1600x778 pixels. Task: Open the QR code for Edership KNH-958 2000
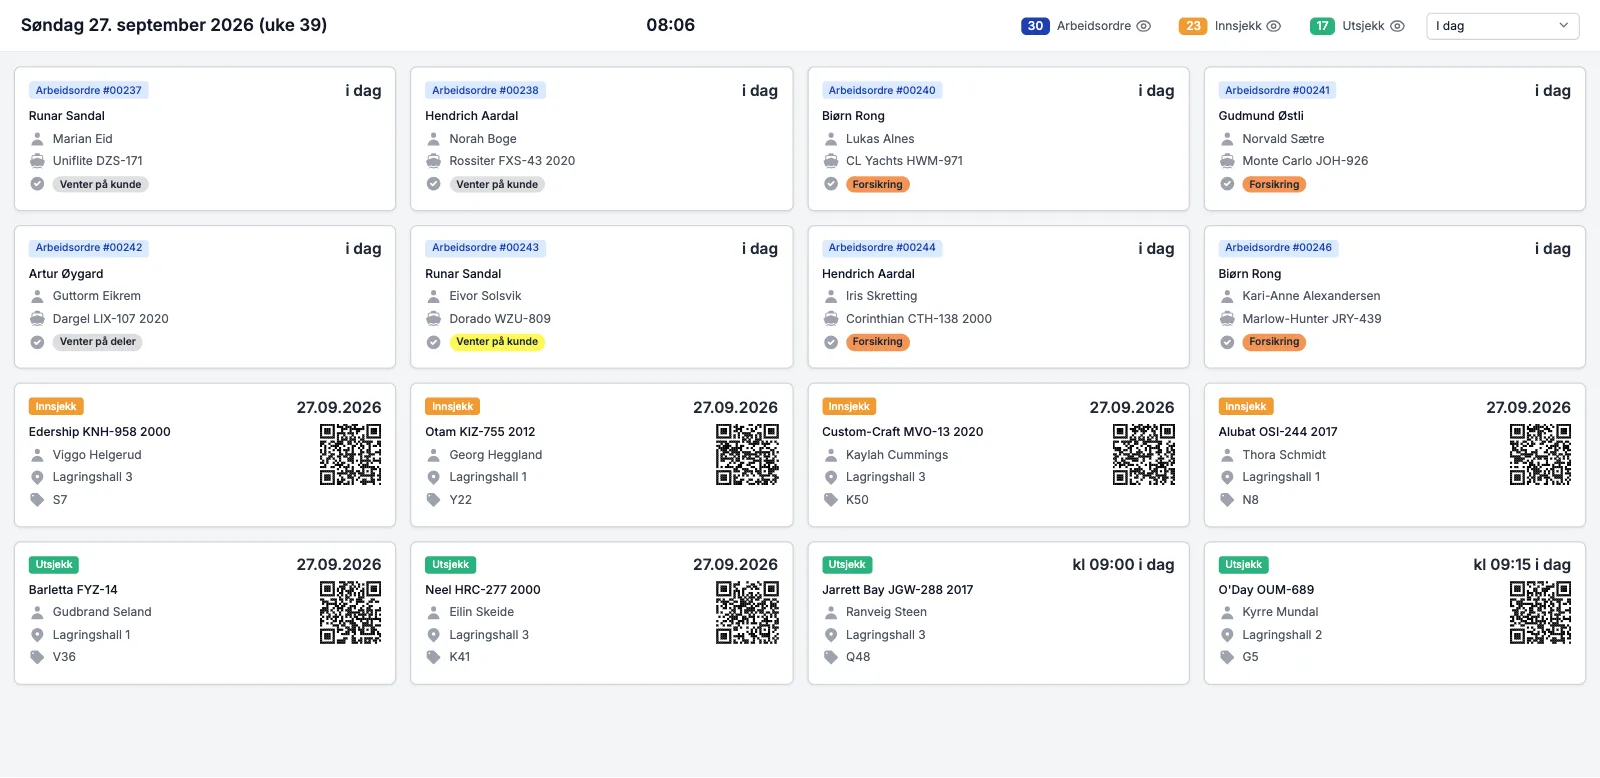(x=351, y=455)
